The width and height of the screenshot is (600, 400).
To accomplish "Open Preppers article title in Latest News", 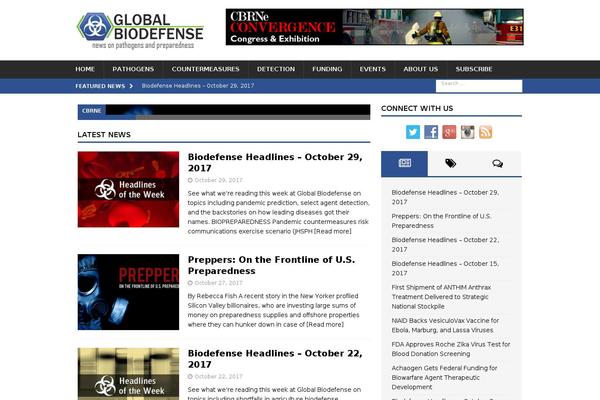I will 271,265.
